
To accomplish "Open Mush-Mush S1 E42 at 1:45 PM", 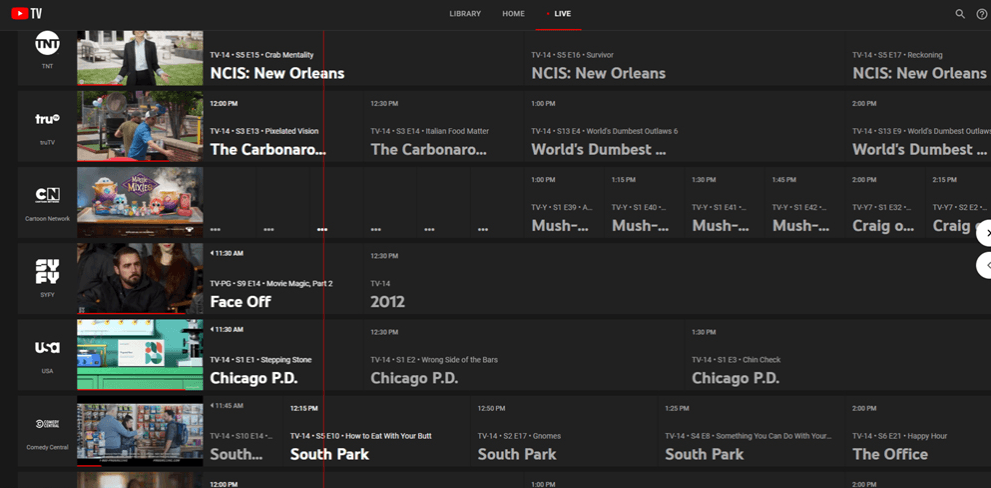I will [x=805, y=202].
